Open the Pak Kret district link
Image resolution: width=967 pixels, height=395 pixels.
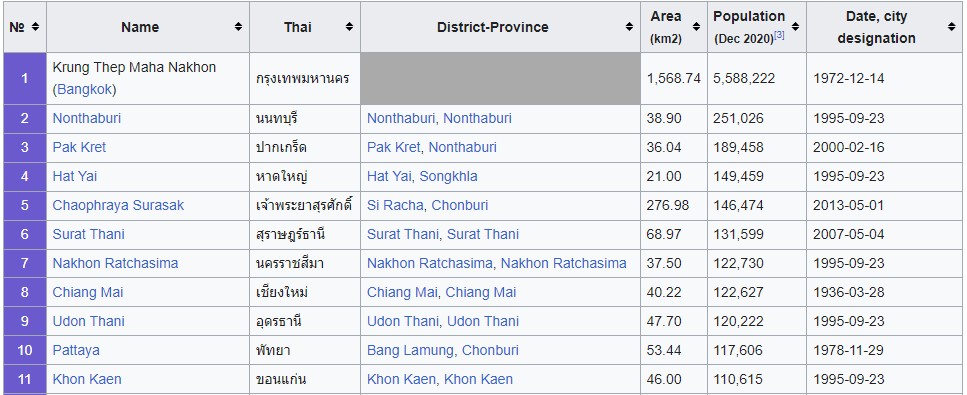click(x=393, y=147)
